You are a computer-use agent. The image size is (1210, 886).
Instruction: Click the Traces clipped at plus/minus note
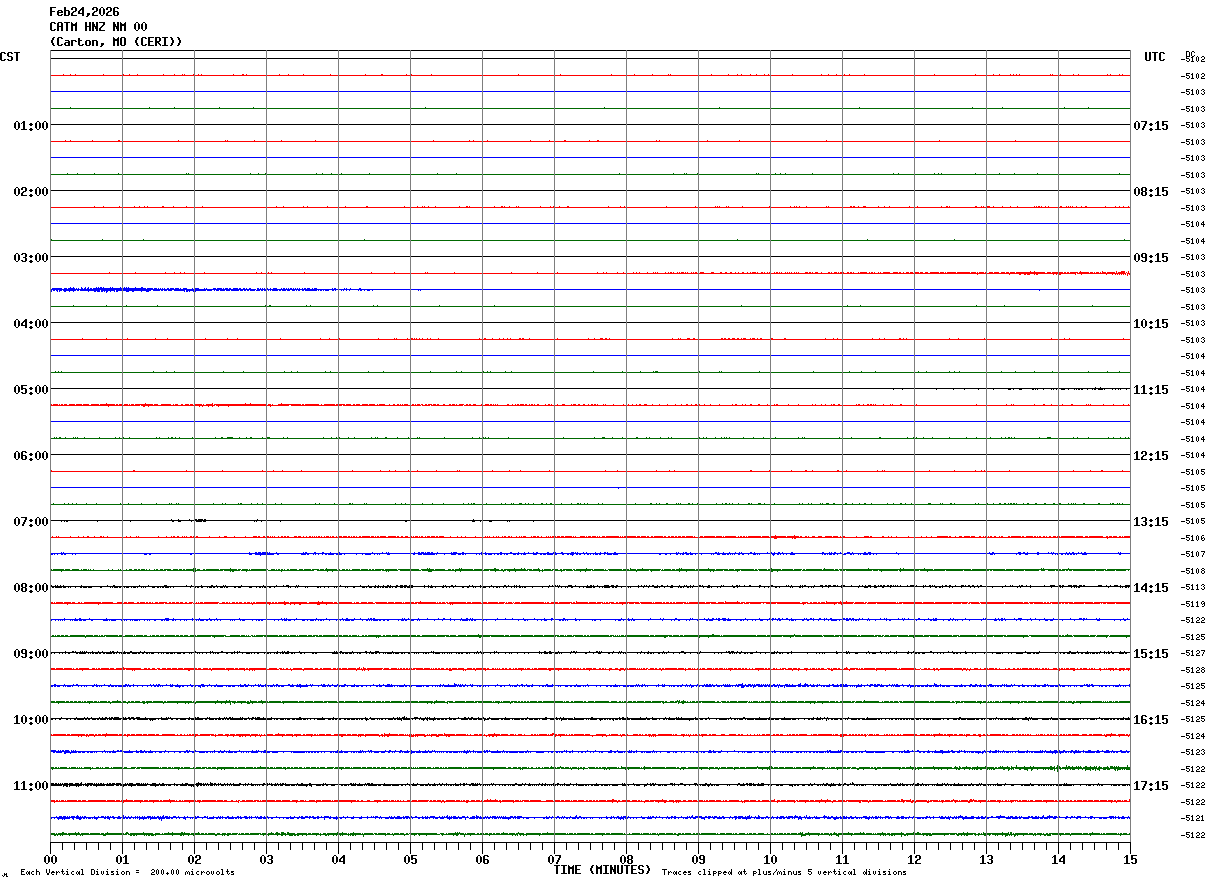point(784,873)
